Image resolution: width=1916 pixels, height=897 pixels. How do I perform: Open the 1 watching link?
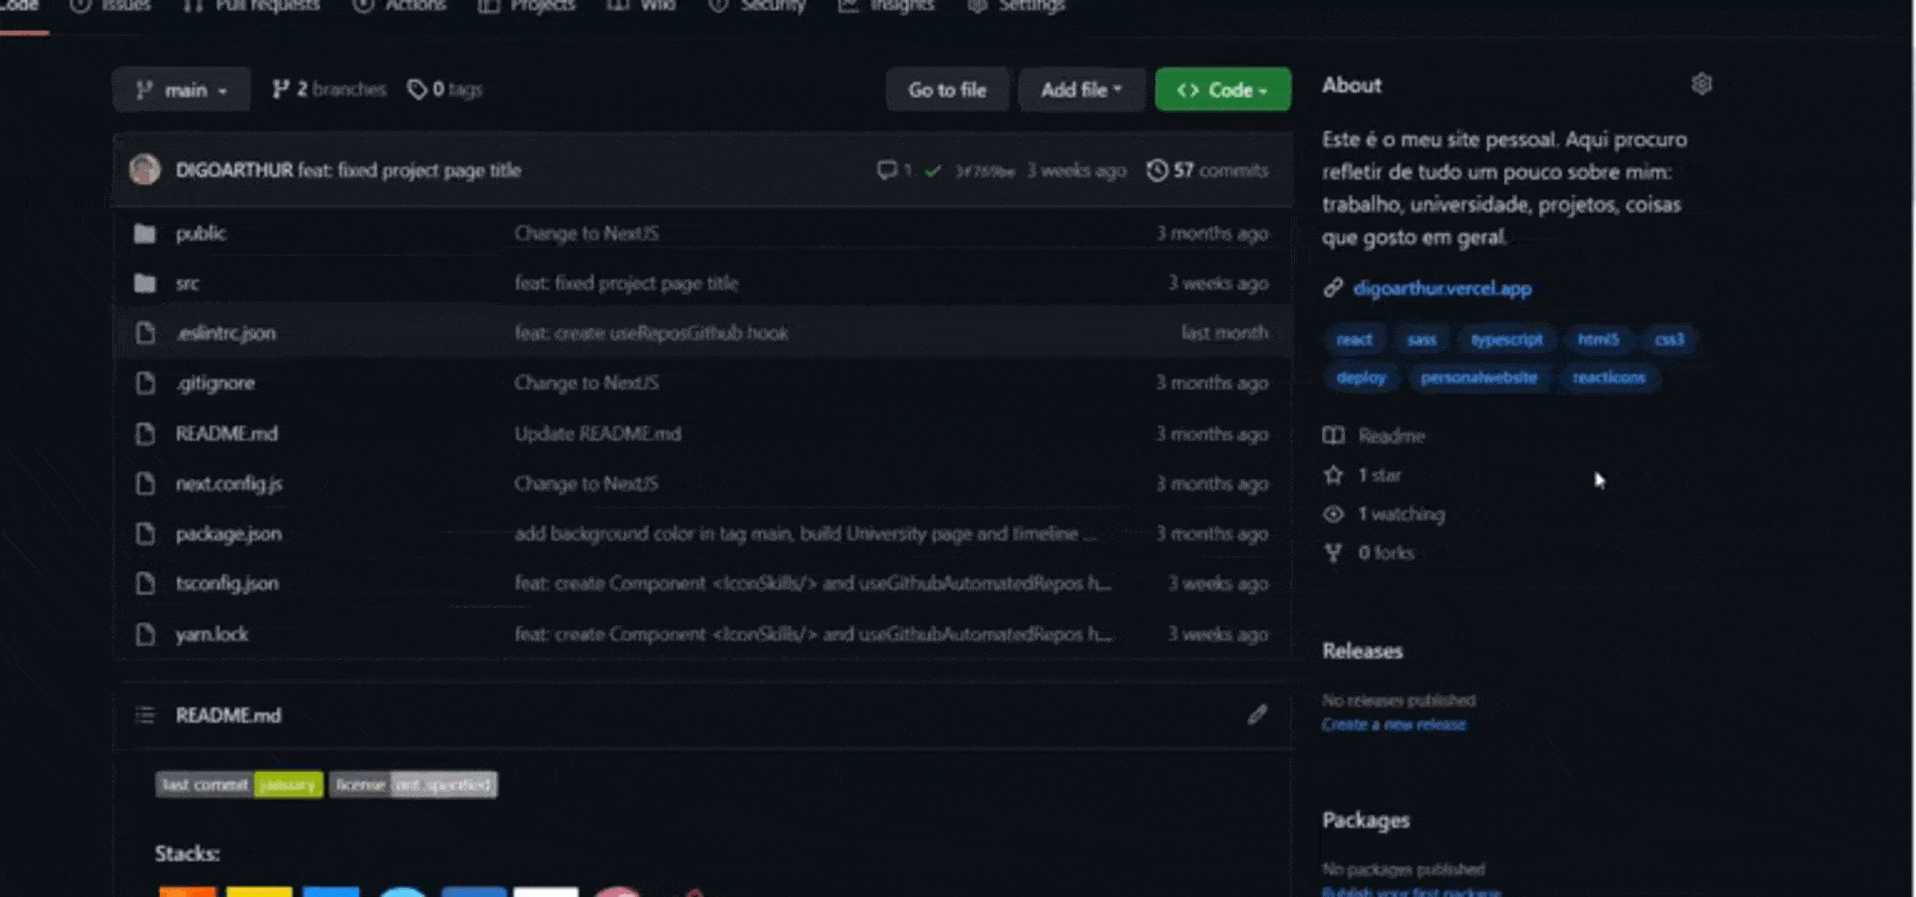point(1401,514)
